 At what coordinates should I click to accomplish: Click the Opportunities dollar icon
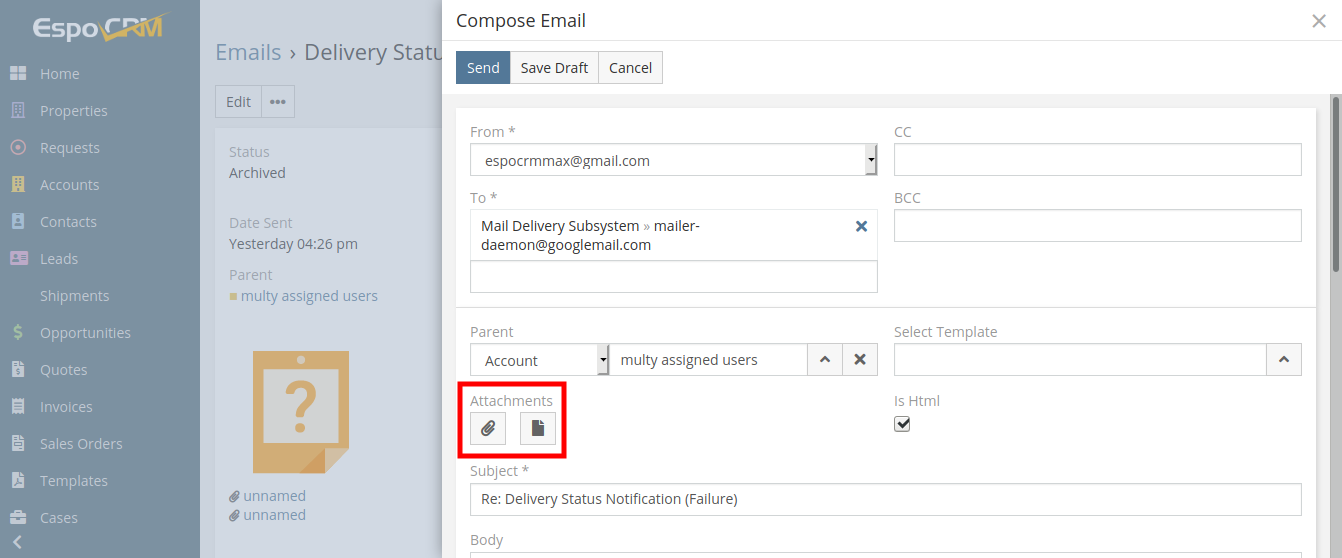pyautogui.click(x=18, y=333)
